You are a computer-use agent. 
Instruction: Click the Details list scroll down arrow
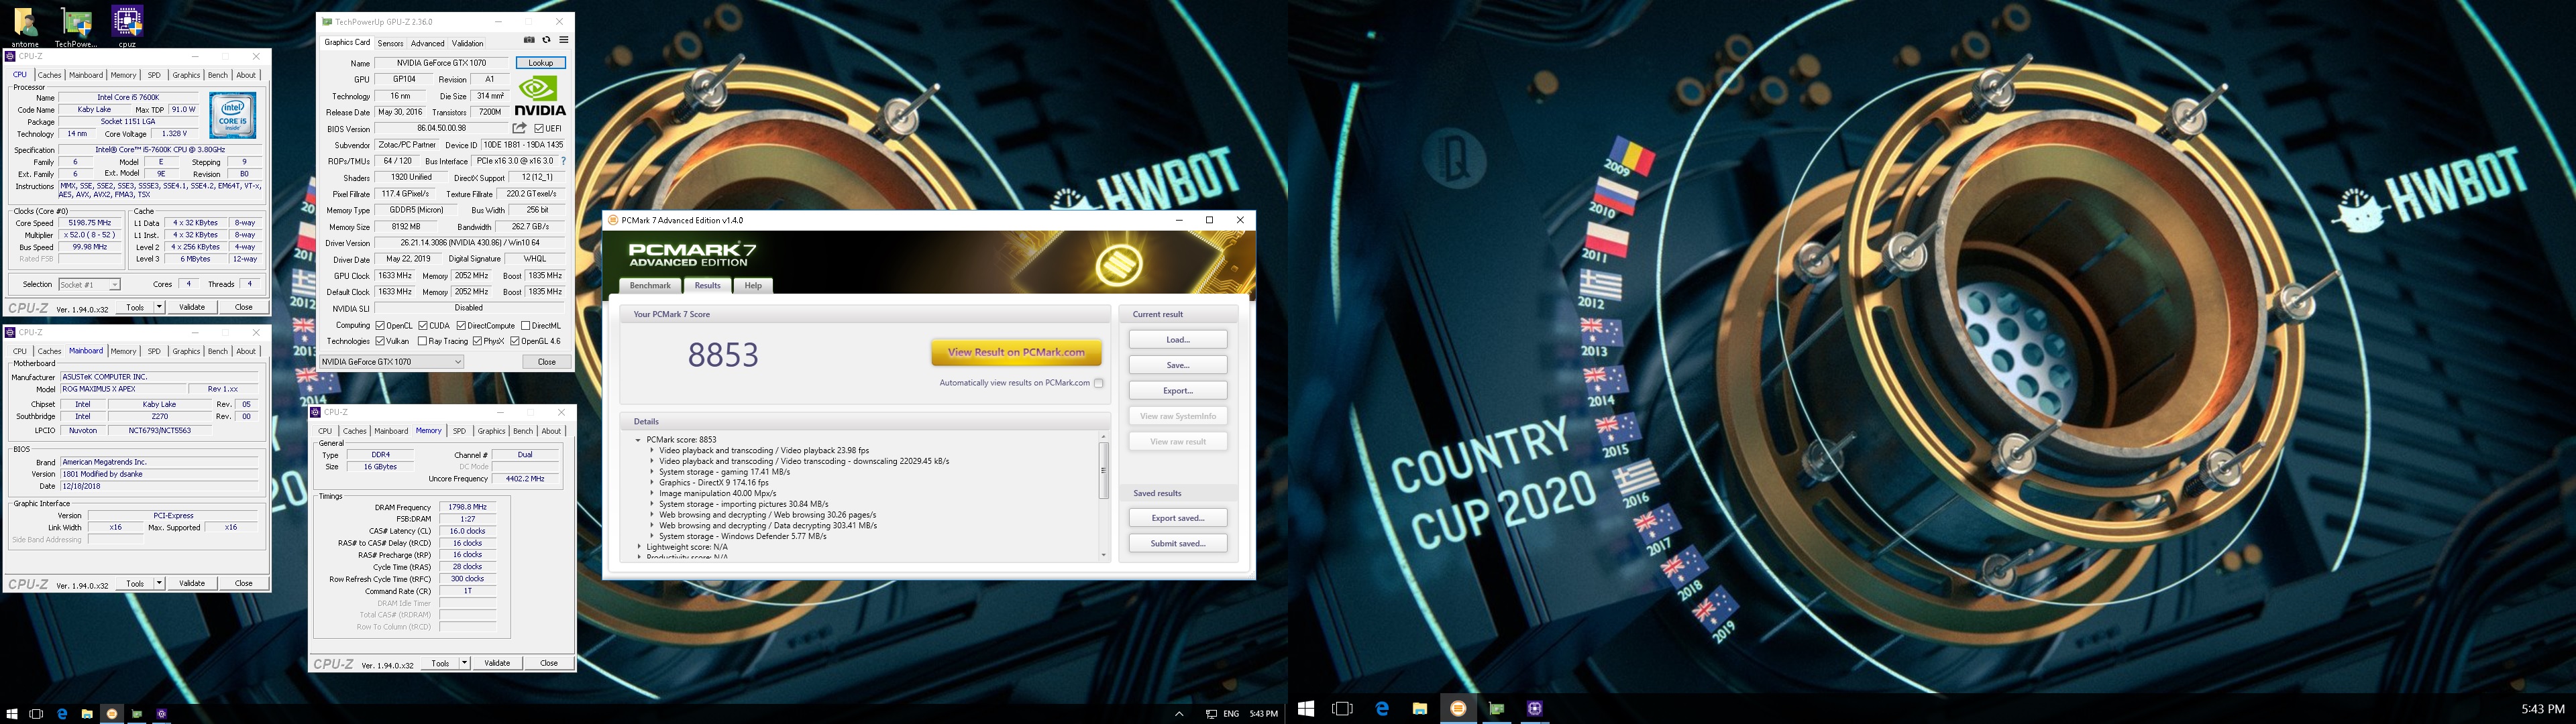(x=1104, y=555)
